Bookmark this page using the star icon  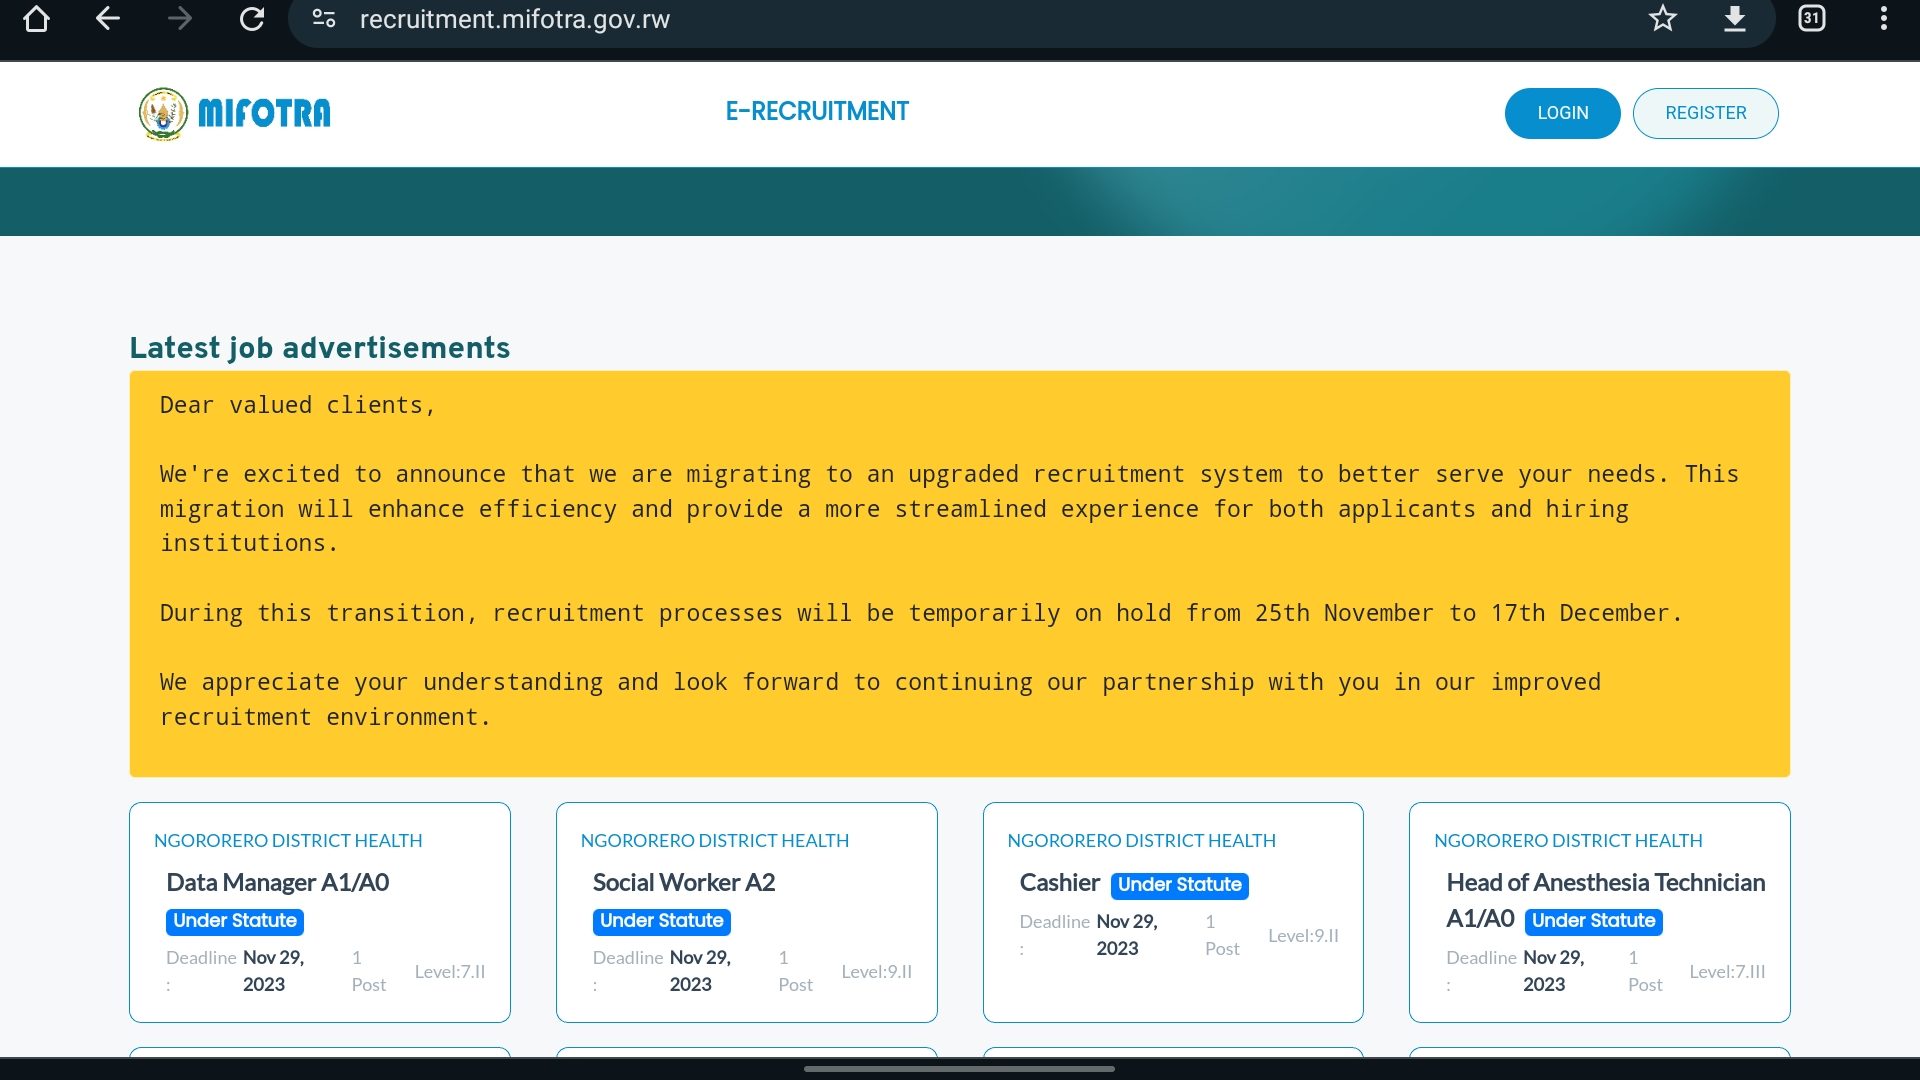(x=1663, y=19)
